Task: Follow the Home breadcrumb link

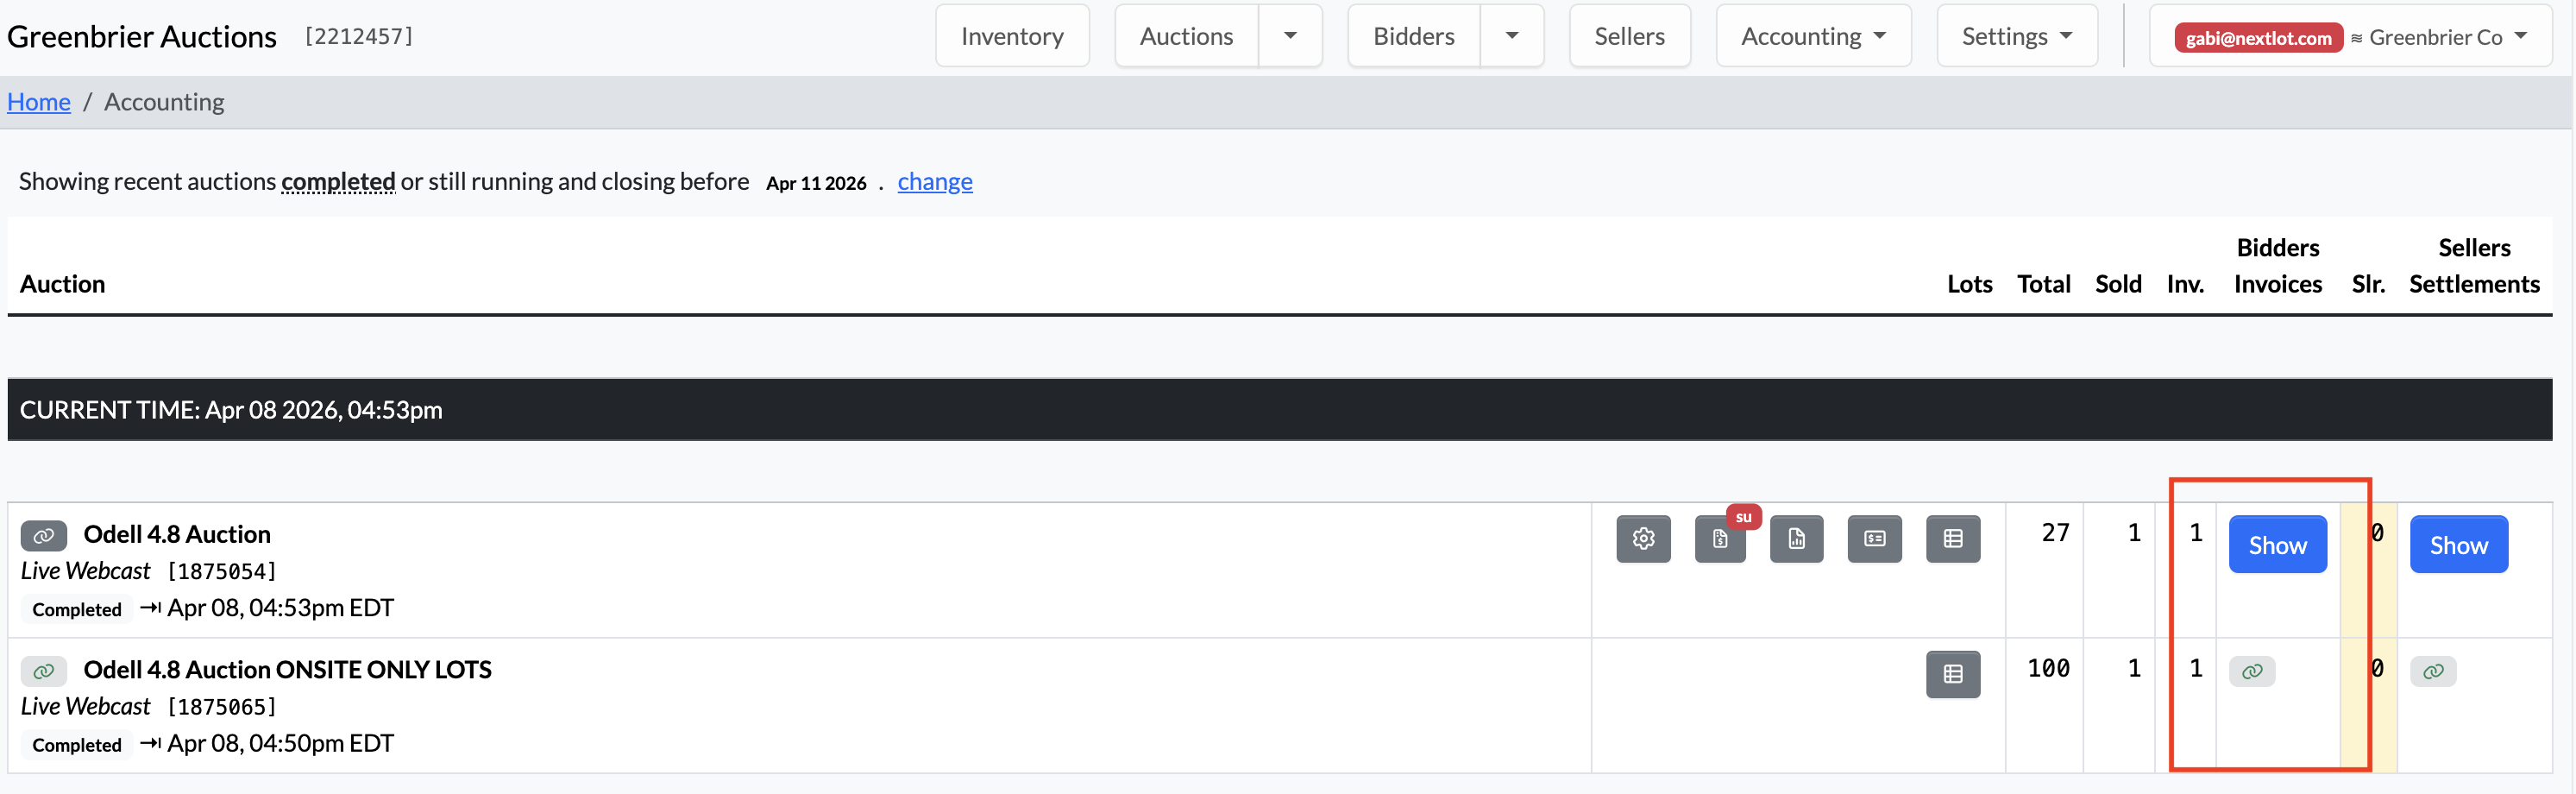Action: 39,102
